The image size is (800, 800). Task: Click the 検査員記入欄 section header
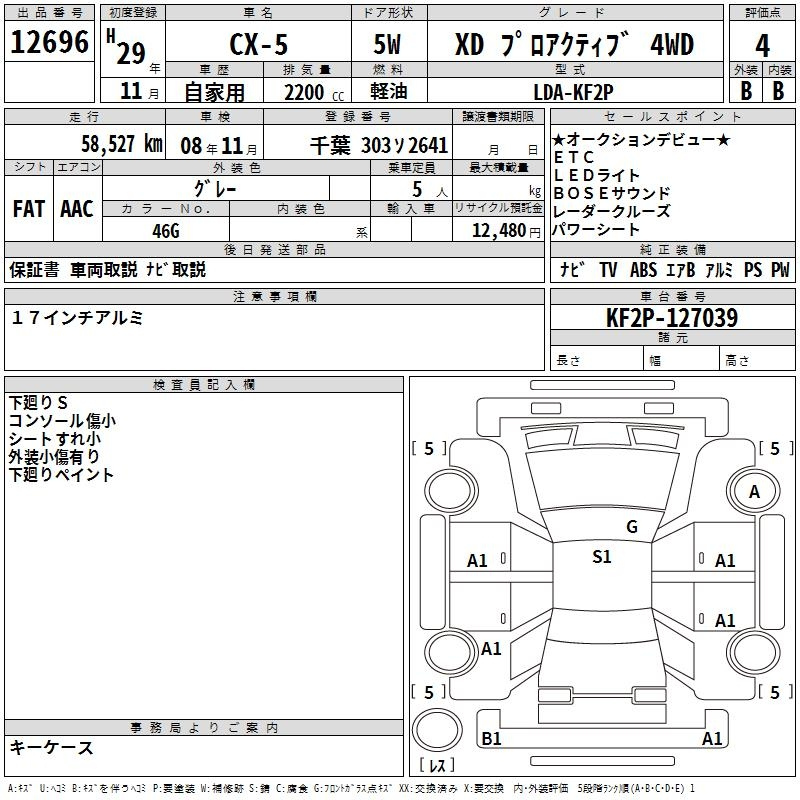coord(204,385)
